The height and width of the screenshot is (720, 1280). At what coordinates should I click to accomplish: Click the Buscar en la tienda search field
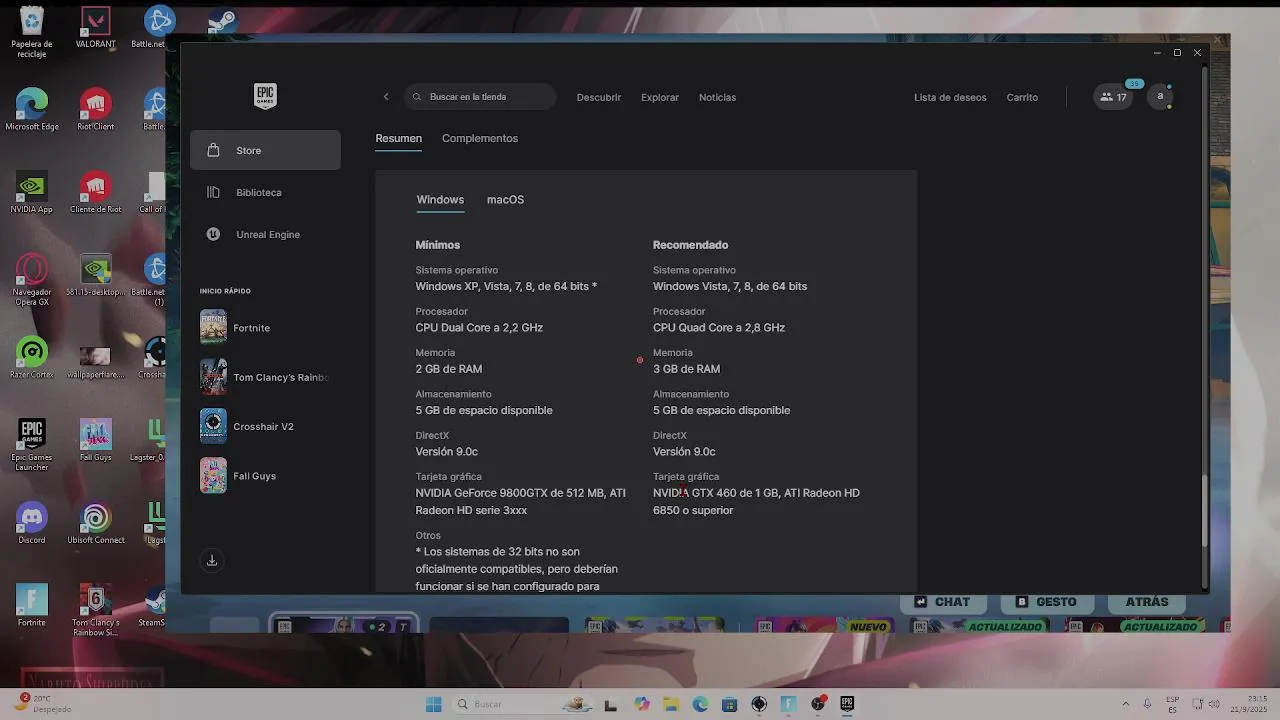click(481, 97)
